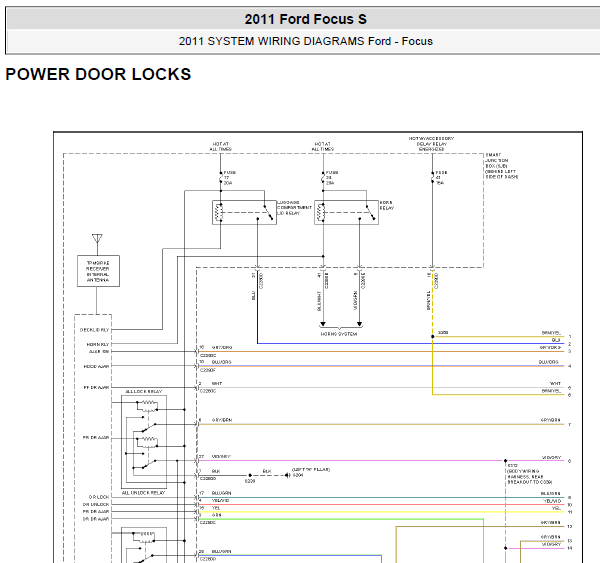Click the TPMS/RKE receiver internal antenna box

pyautogui.click(x=98, y=271)
